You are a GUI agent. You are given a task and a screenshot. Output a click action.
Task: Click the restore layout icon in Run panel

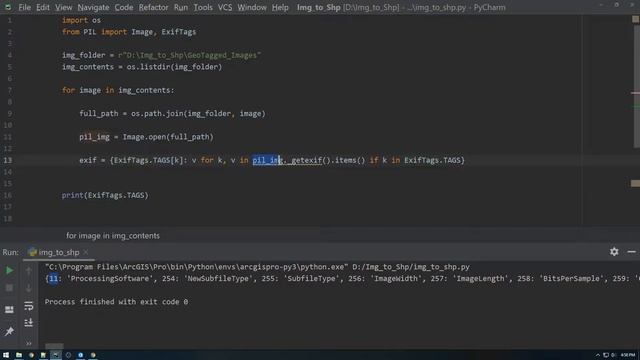(9, 309)
